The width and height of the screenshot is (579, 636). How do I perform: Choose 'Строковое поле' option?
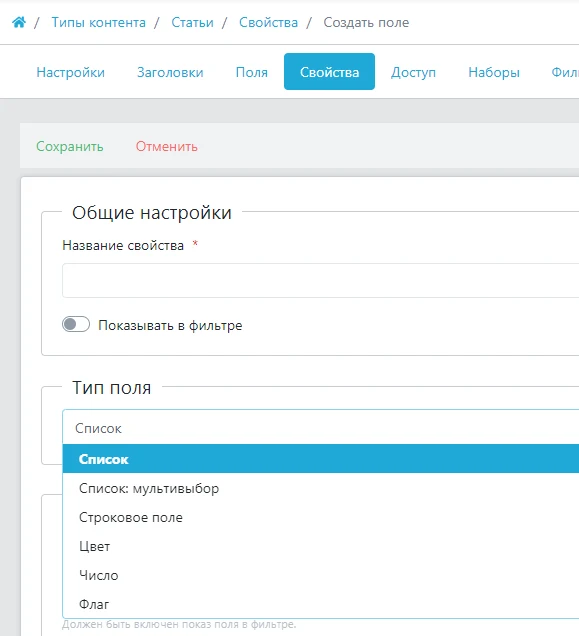321,517
